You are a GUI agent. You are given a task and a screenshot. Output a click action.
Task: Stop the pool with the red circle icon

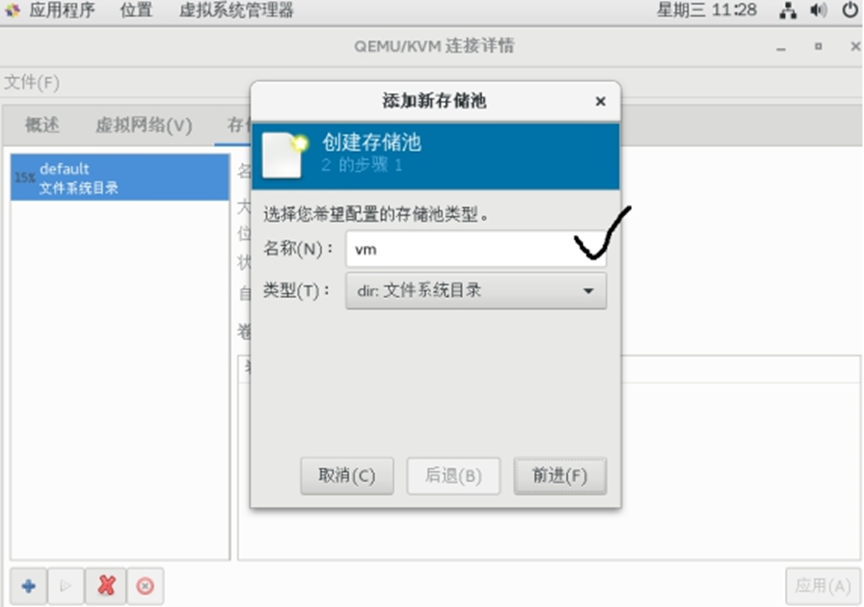[145, 586]
